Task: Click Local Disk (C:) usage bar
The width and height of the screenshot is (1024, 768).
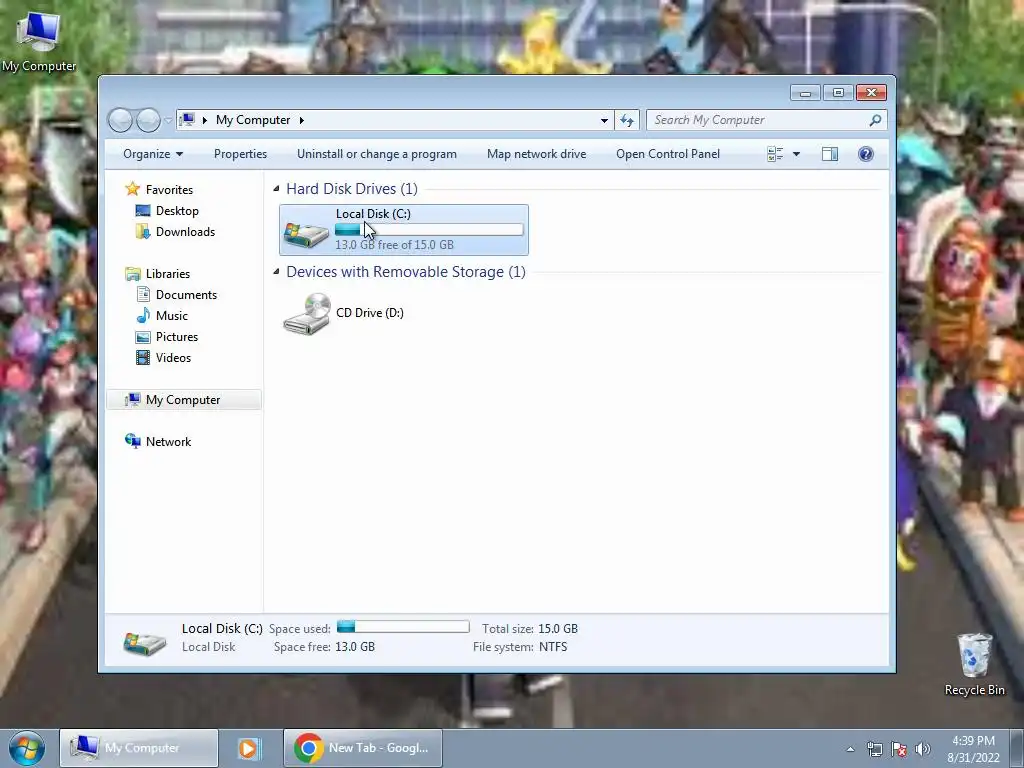Action: tap(429, 230)
